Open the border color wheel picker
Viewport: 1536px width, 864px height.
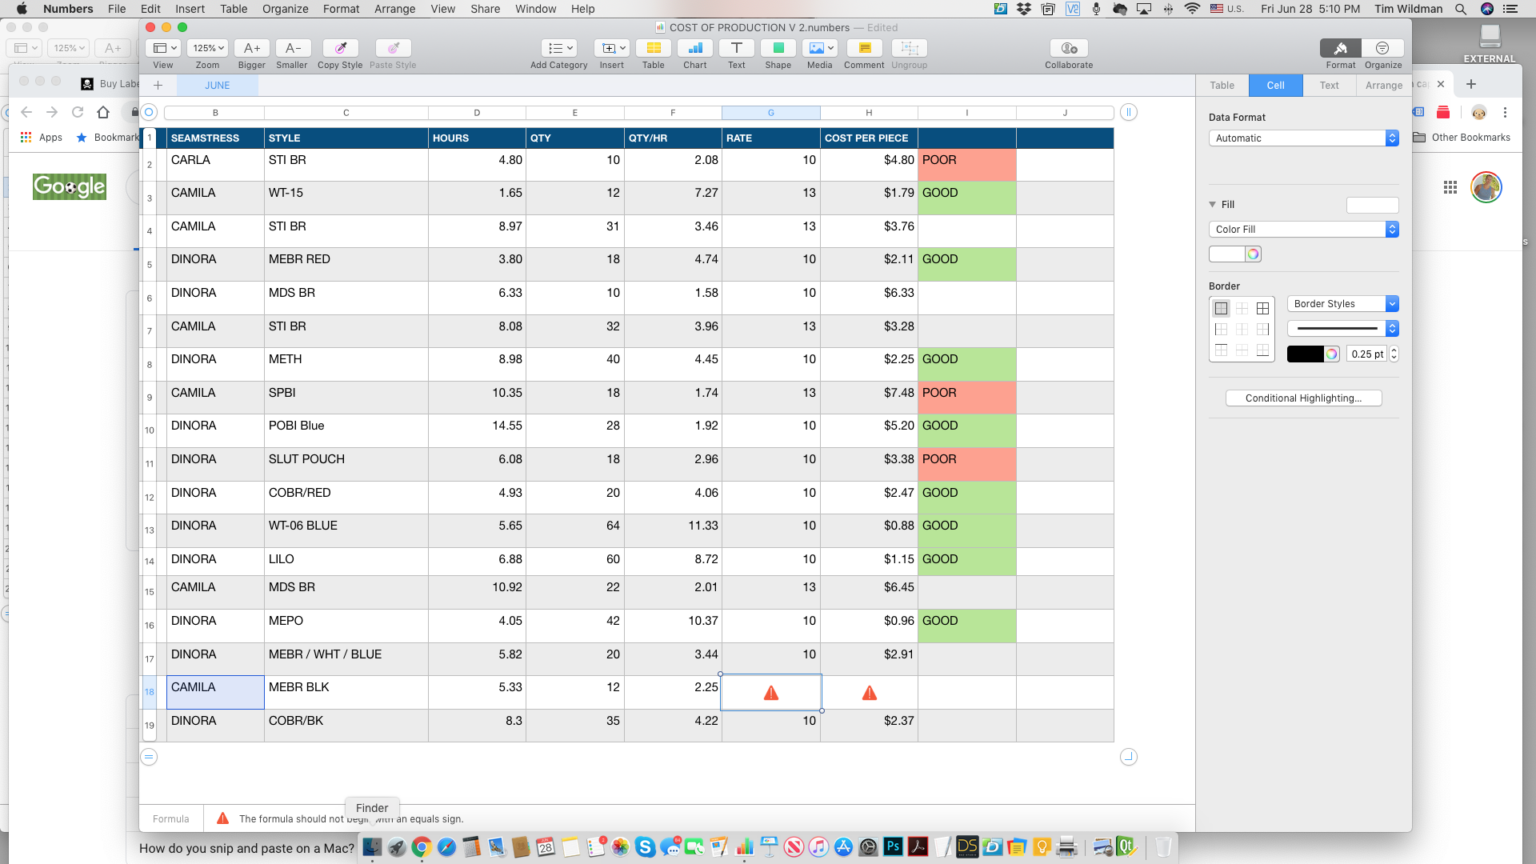(x=1331, y=354)
